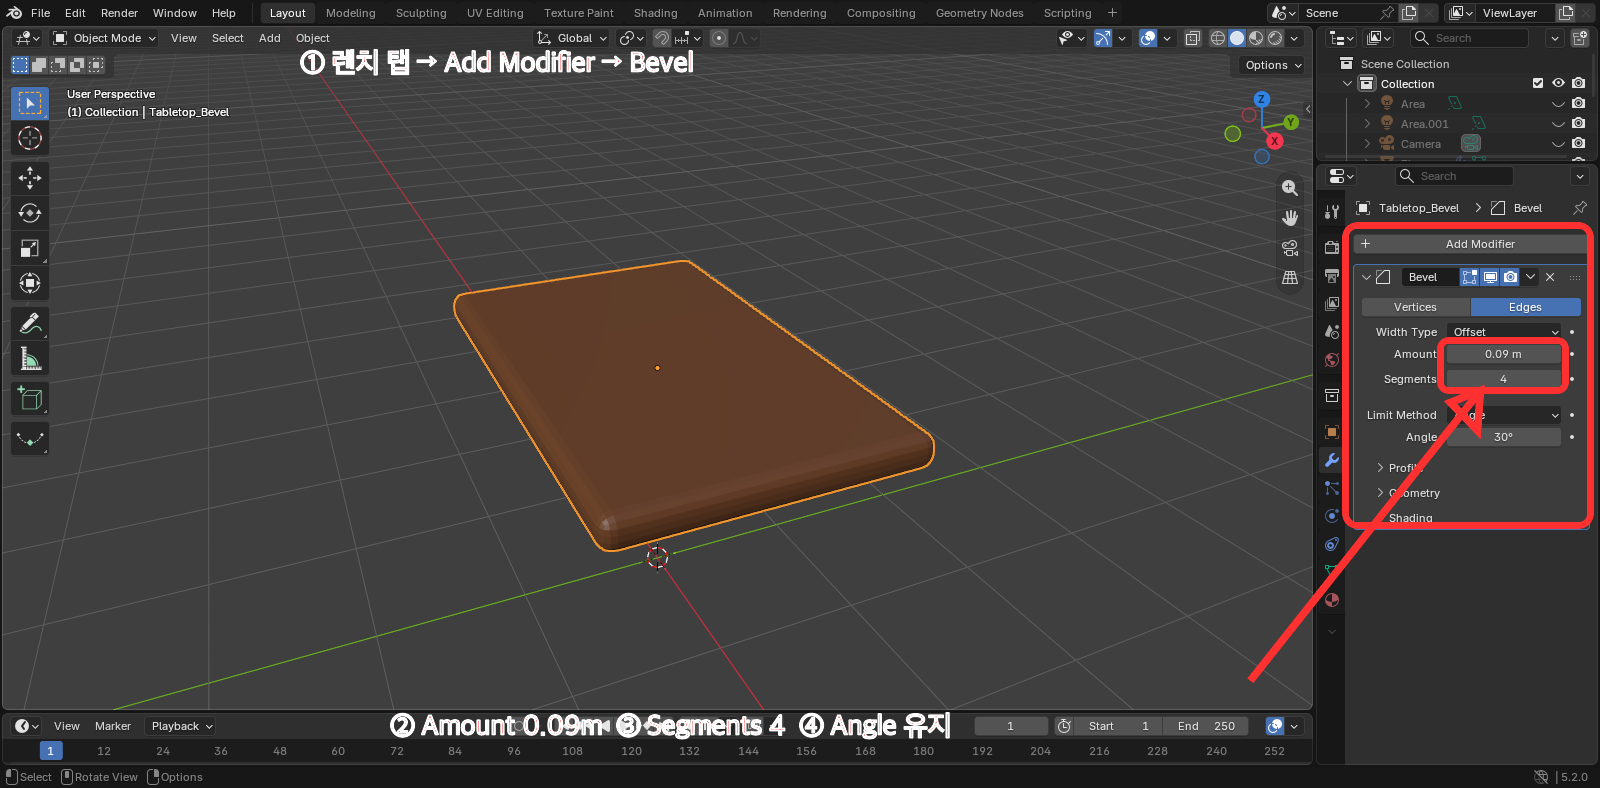The height and width of the screenshot is (788, 1600).
Task: Open the Global transform orientation dropdown
Action: [572, 38]
